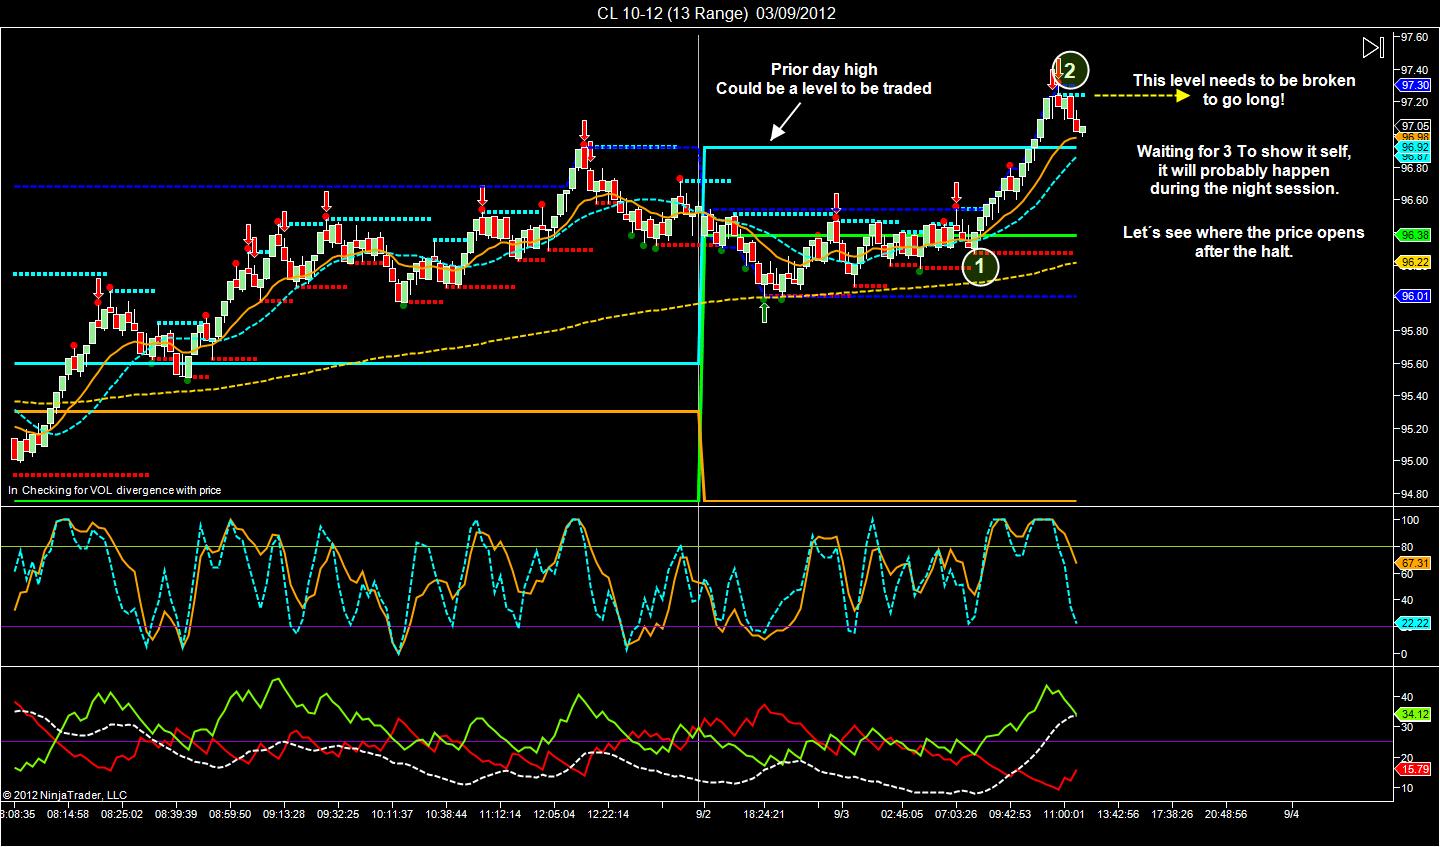The image size is (1440, 847).
Task: Click the 97.40 price axis label
Action: (x=1415, y=70)
